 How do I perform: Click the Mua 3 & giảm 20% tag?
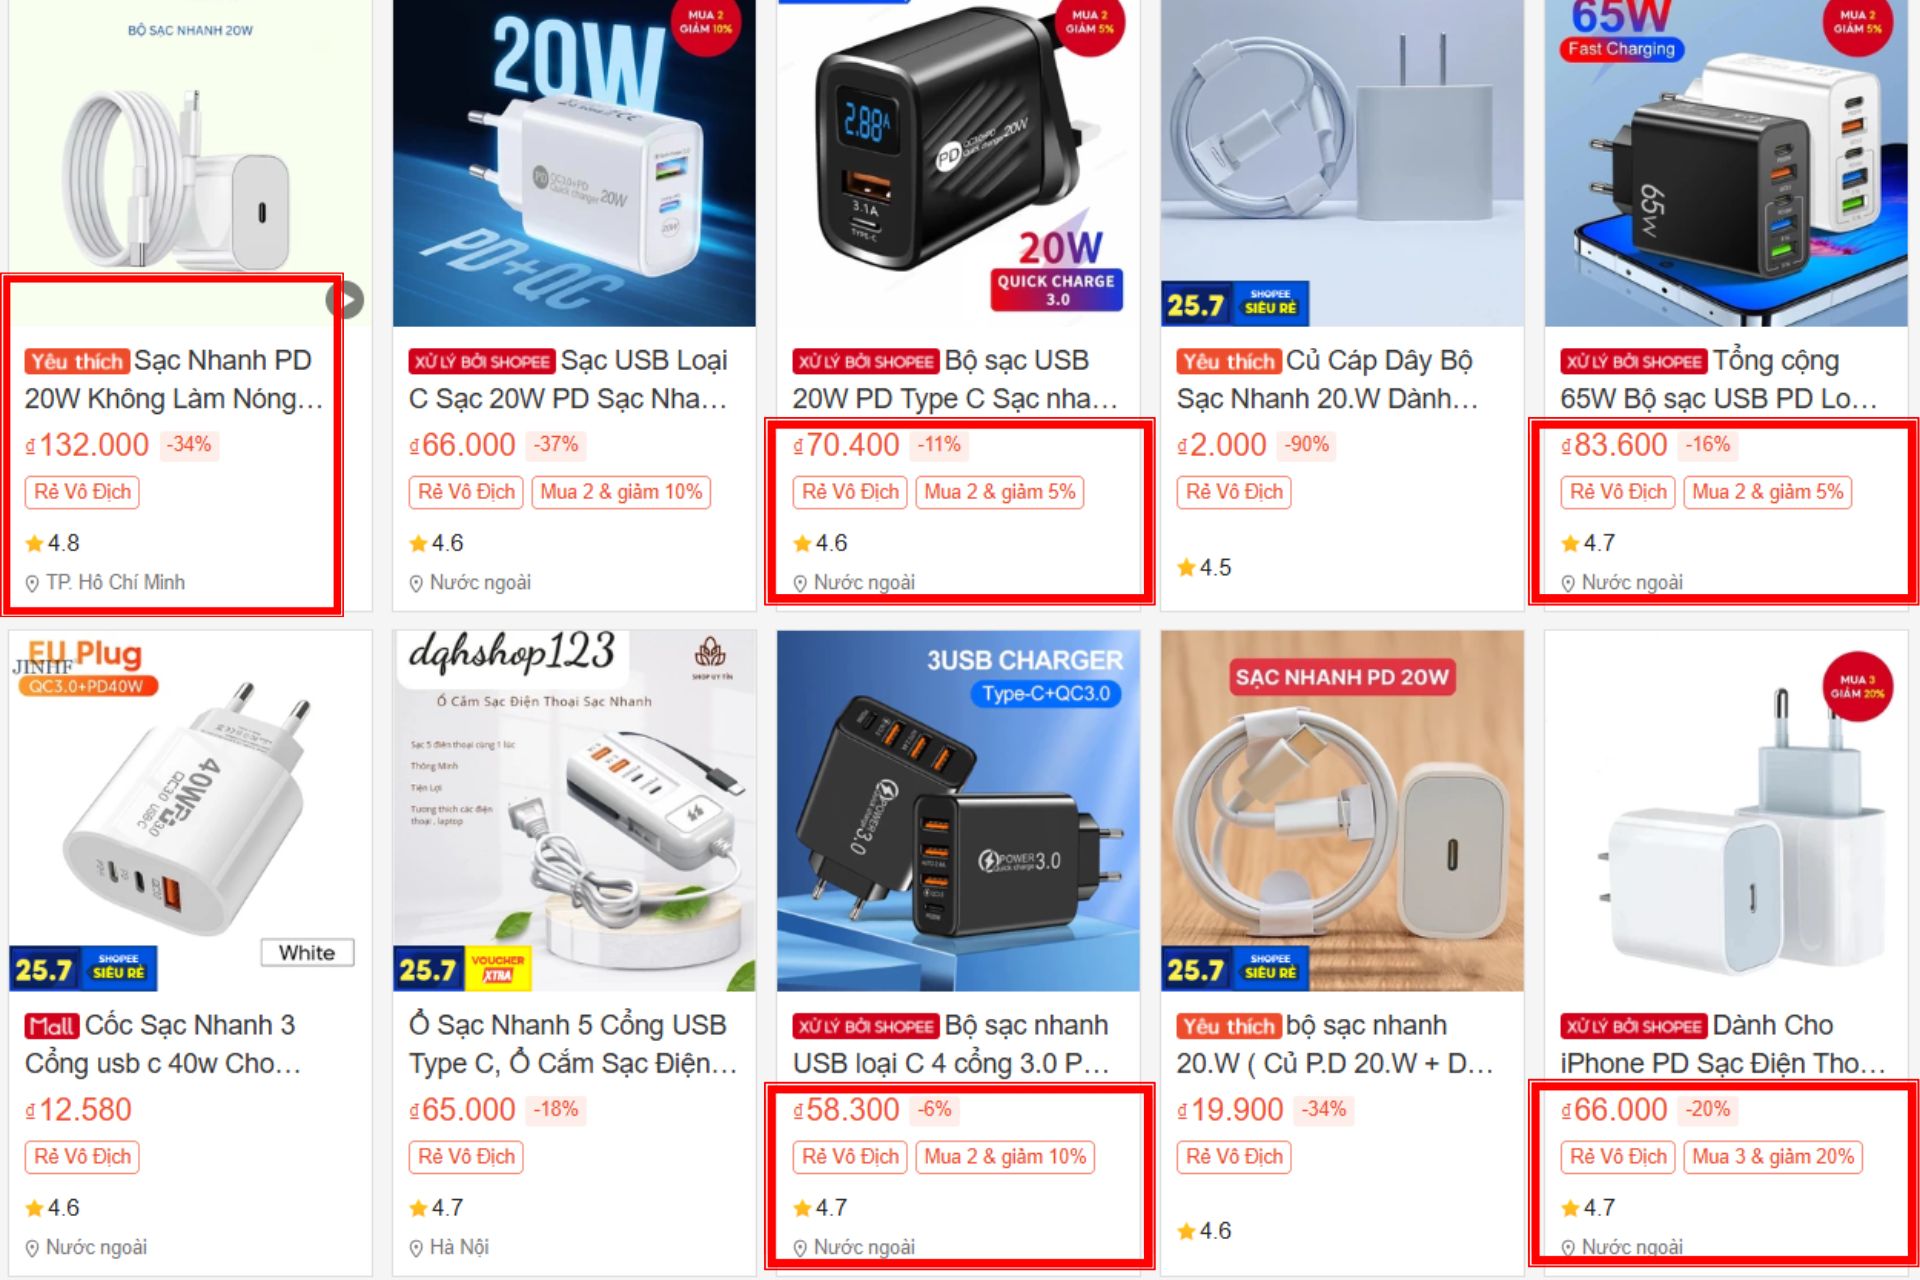(1773, 1157)
